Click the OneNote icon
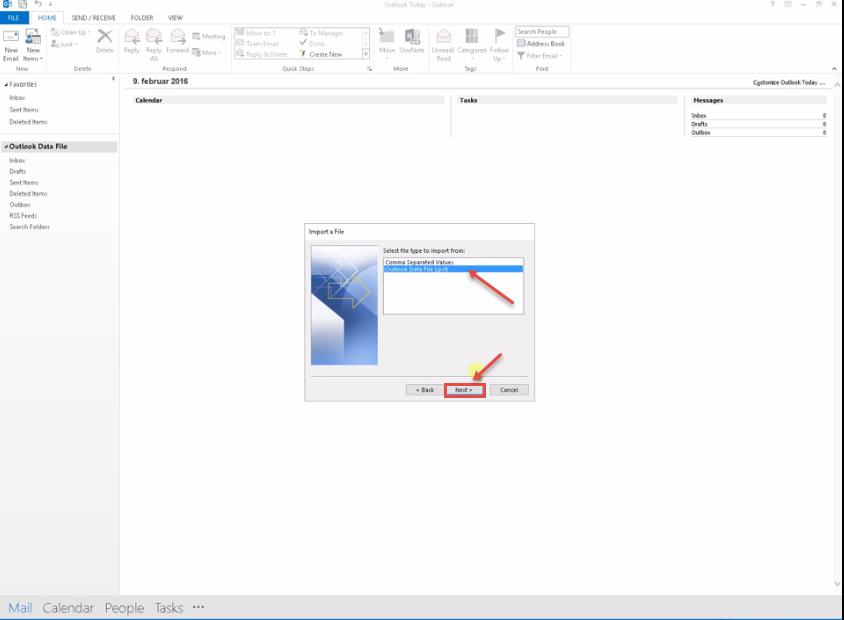The image size is (844, 620). (x=412, y=37)
